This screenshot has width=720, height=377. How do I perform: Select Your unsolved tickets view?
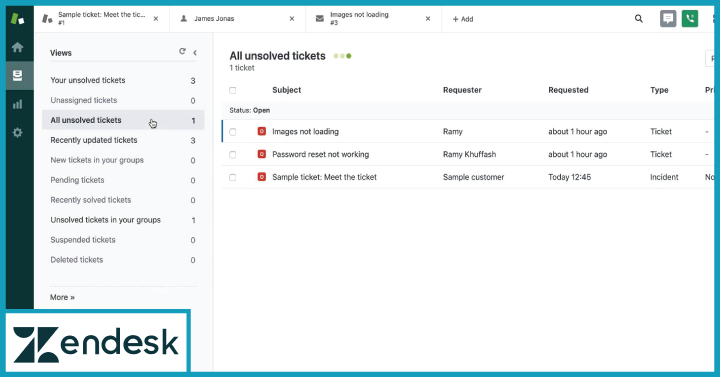(123, 80)
